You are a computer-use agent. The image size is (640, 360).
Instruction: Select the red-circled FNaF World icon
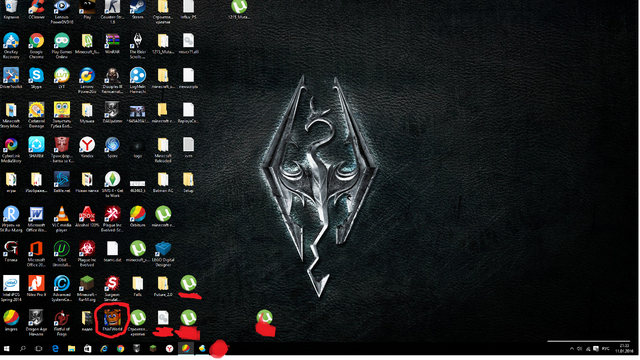click(x=112, y=320)
